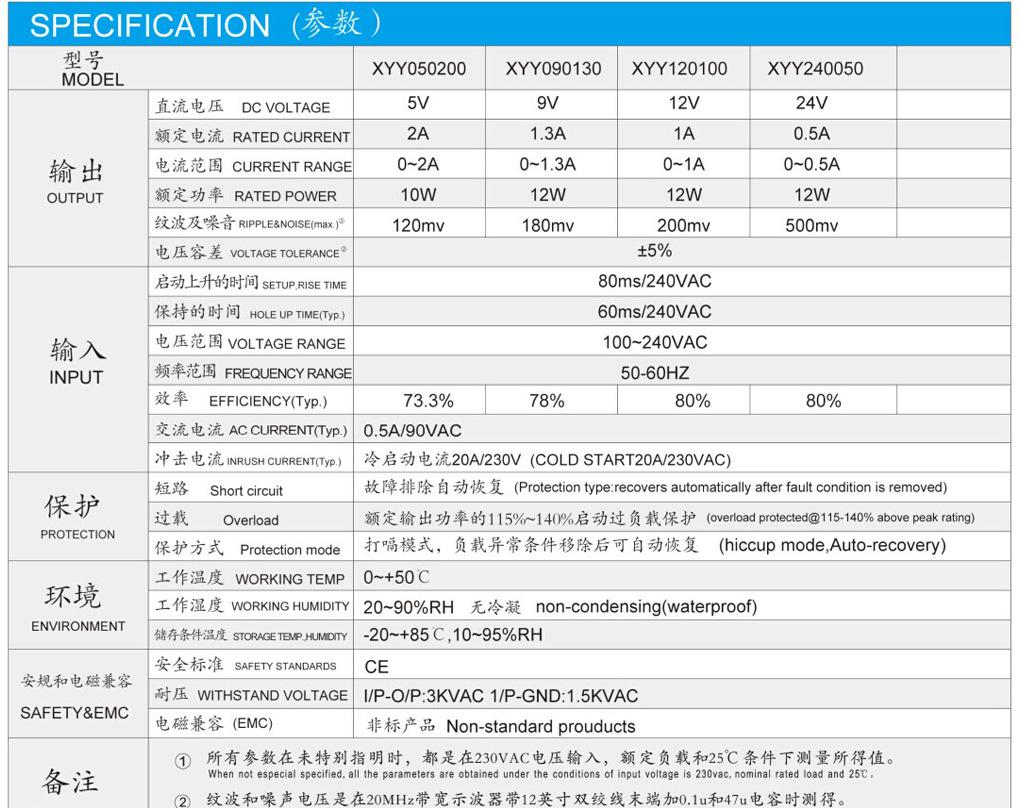Click the 0~+50℃ value
1020x808 pixels.
(x=396, y=577)
